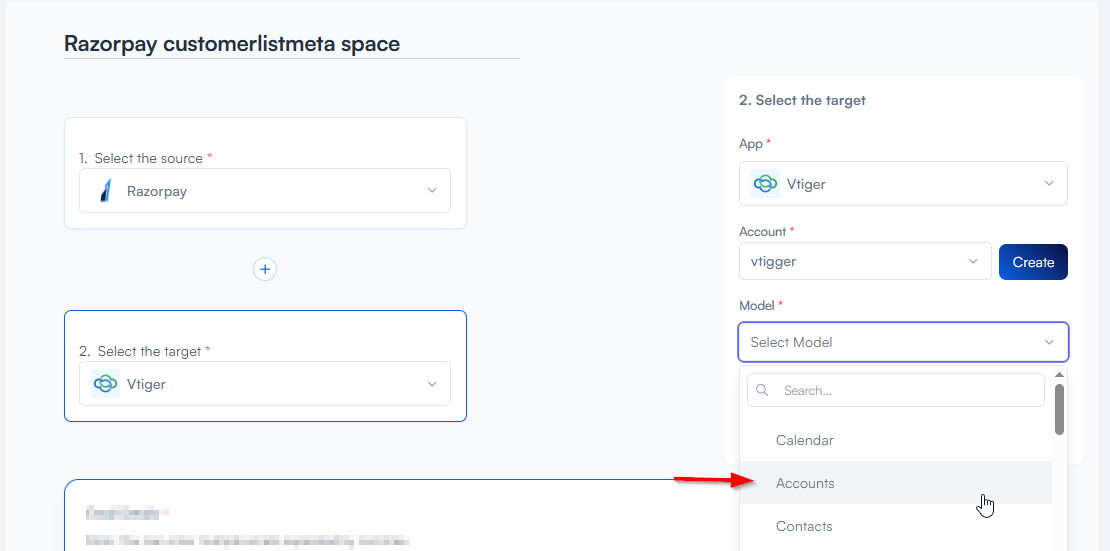The image size is (1110, 551).
Task: Choose Contacts from the model list
Action: 804,526
